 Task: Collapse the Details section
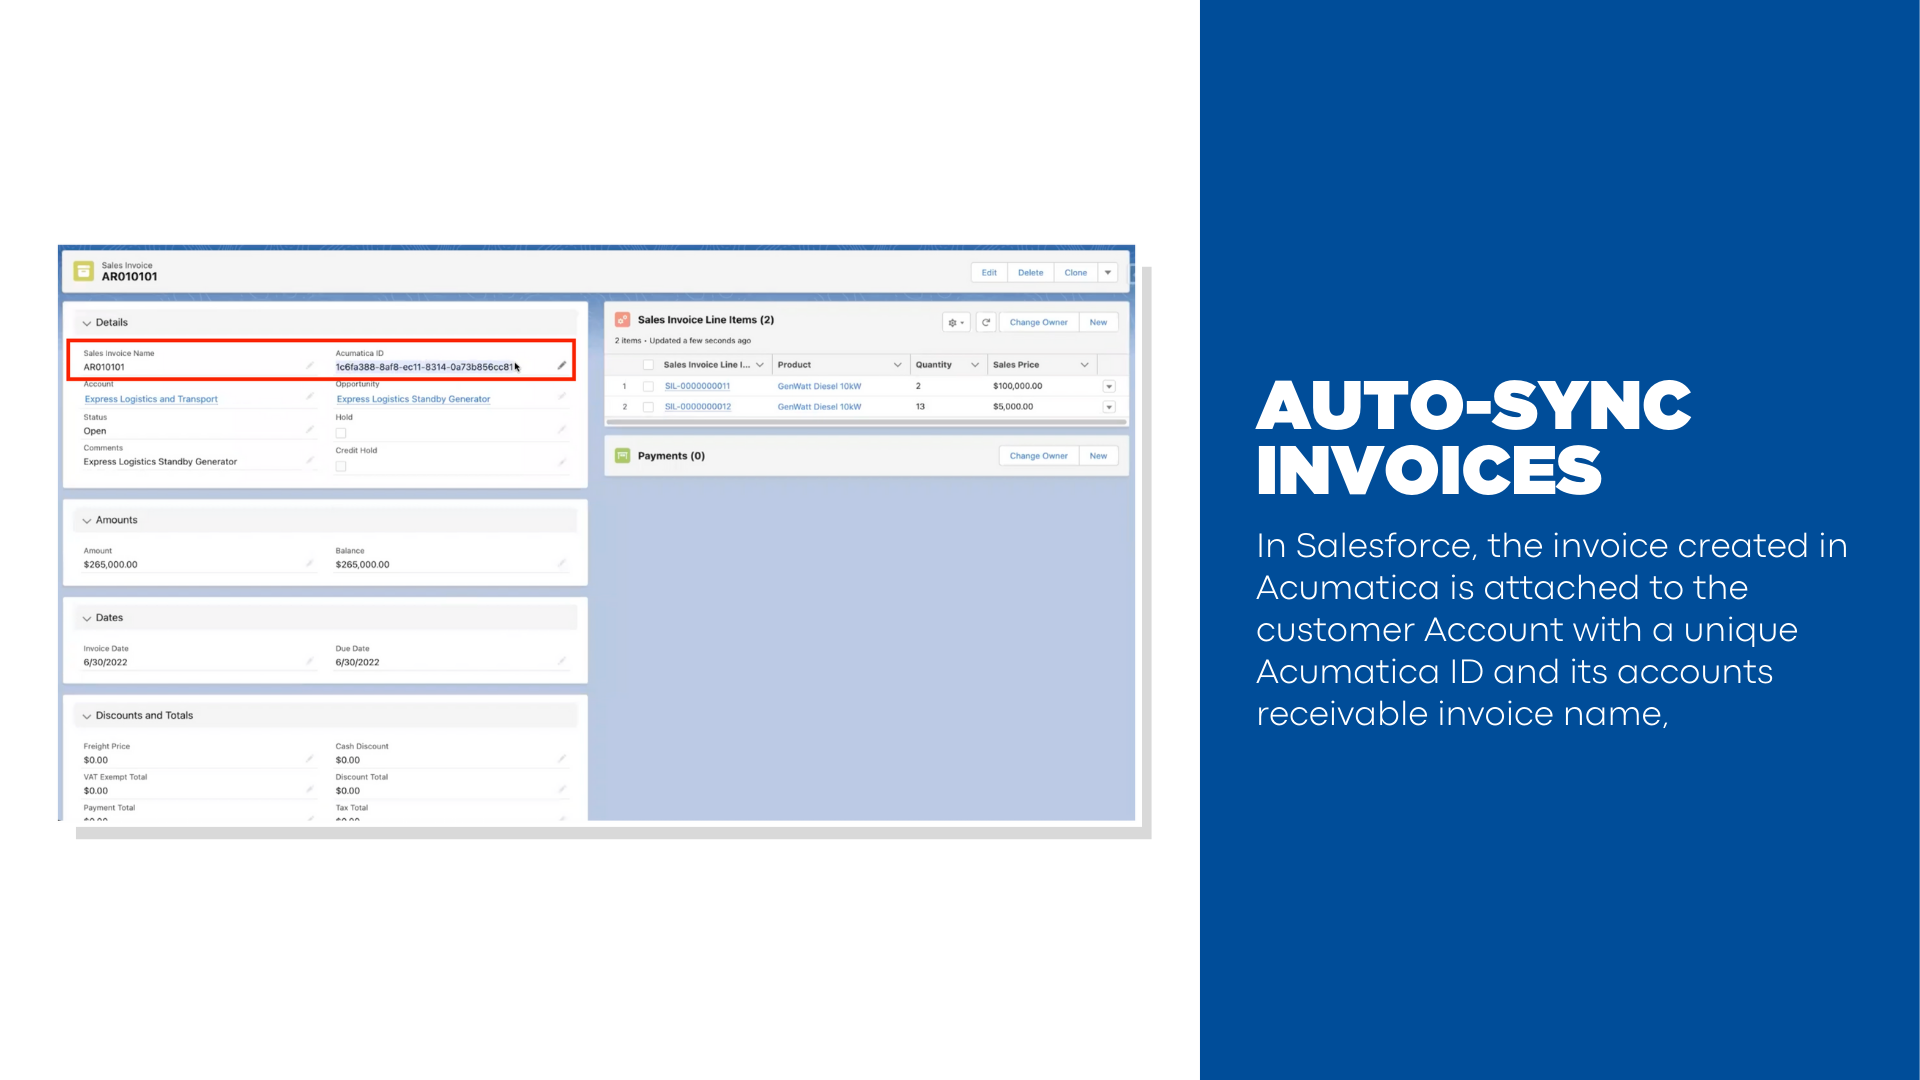pyautogui.click(x=87, y=323)
